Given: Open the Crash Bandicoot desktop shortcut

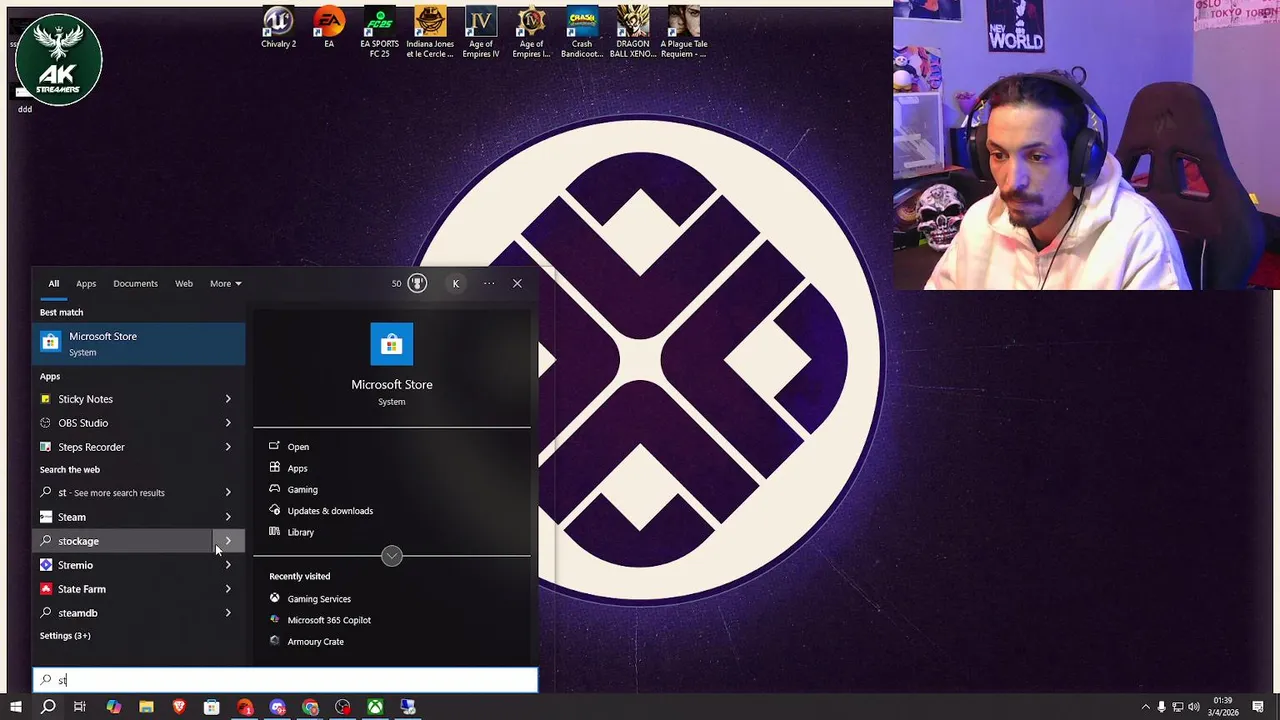Looking at the screenshot, I should (582, 32).
